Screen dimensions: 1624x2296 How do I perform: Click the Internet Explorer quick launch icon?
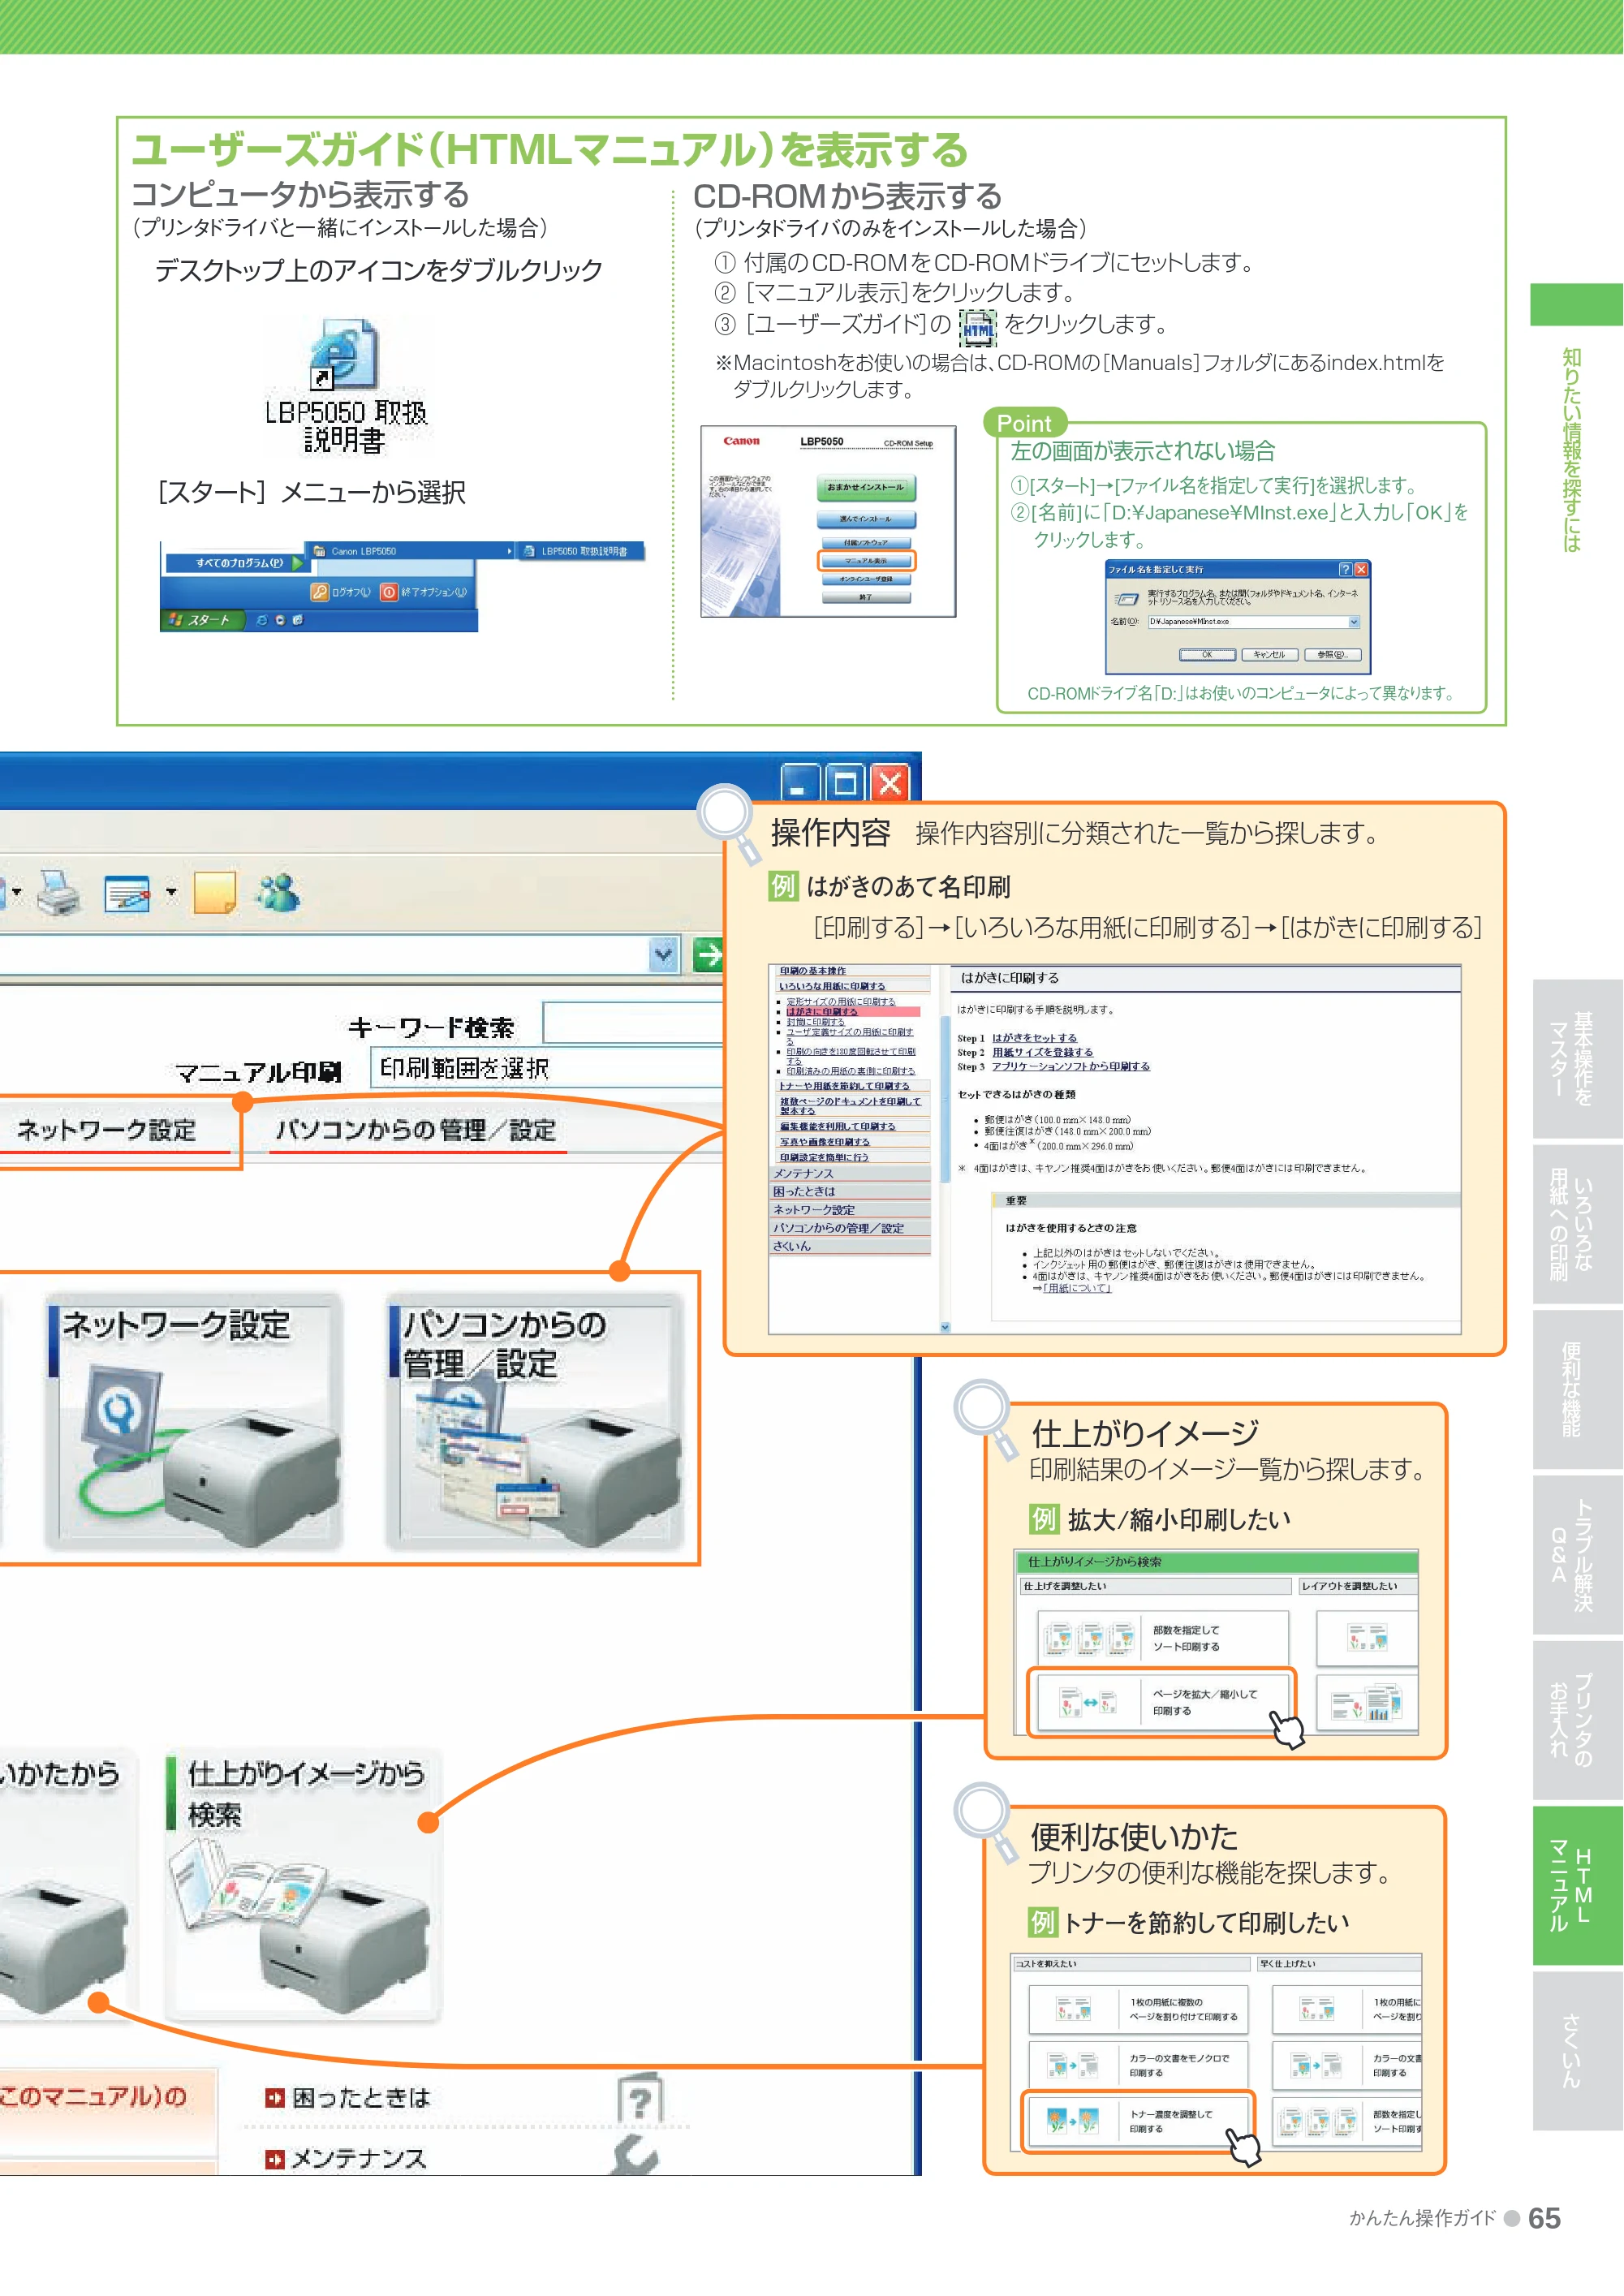pyautogui.click(x=262, y=620)
